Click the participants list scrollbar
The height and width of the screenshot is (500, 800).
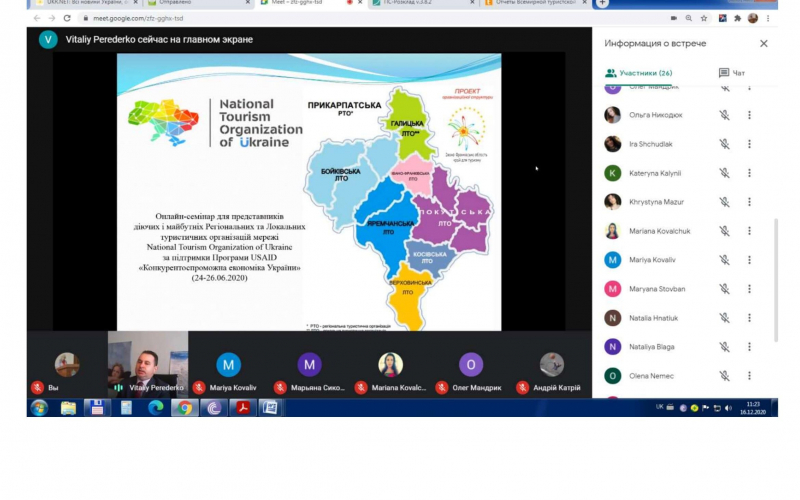click(776, 281)
